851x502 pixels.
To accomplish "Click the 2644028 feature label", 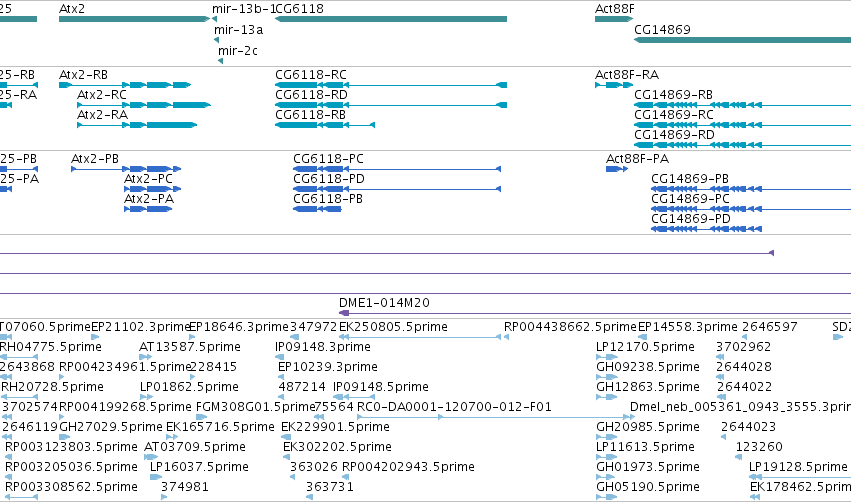I will point(744,367).
